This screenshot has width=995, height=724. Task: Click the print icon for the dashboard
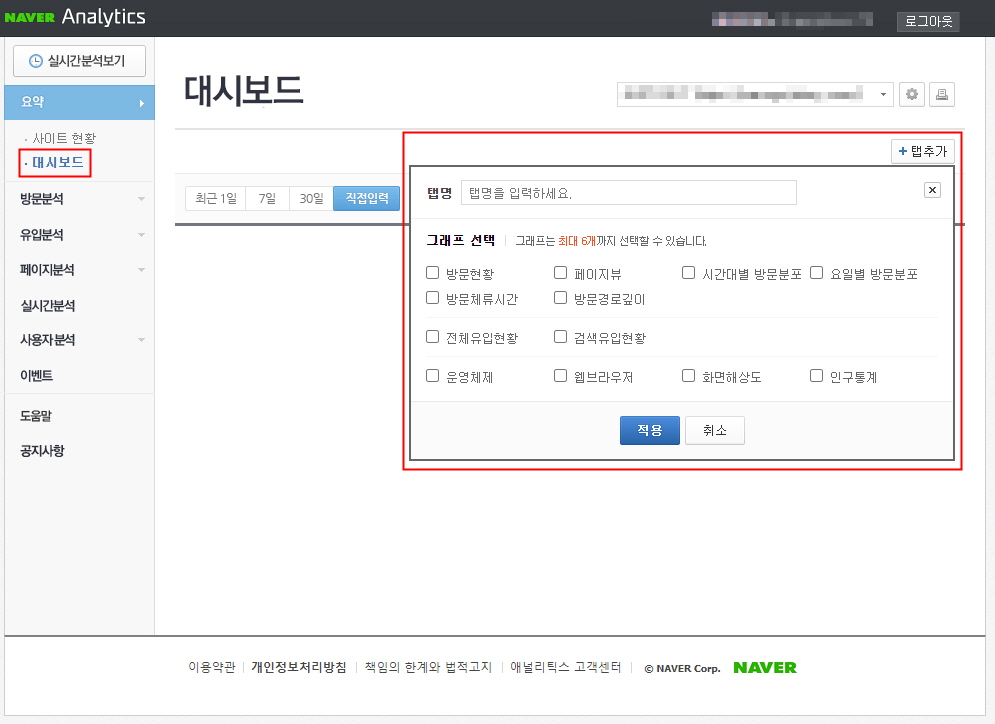click(x=941, y=93)
